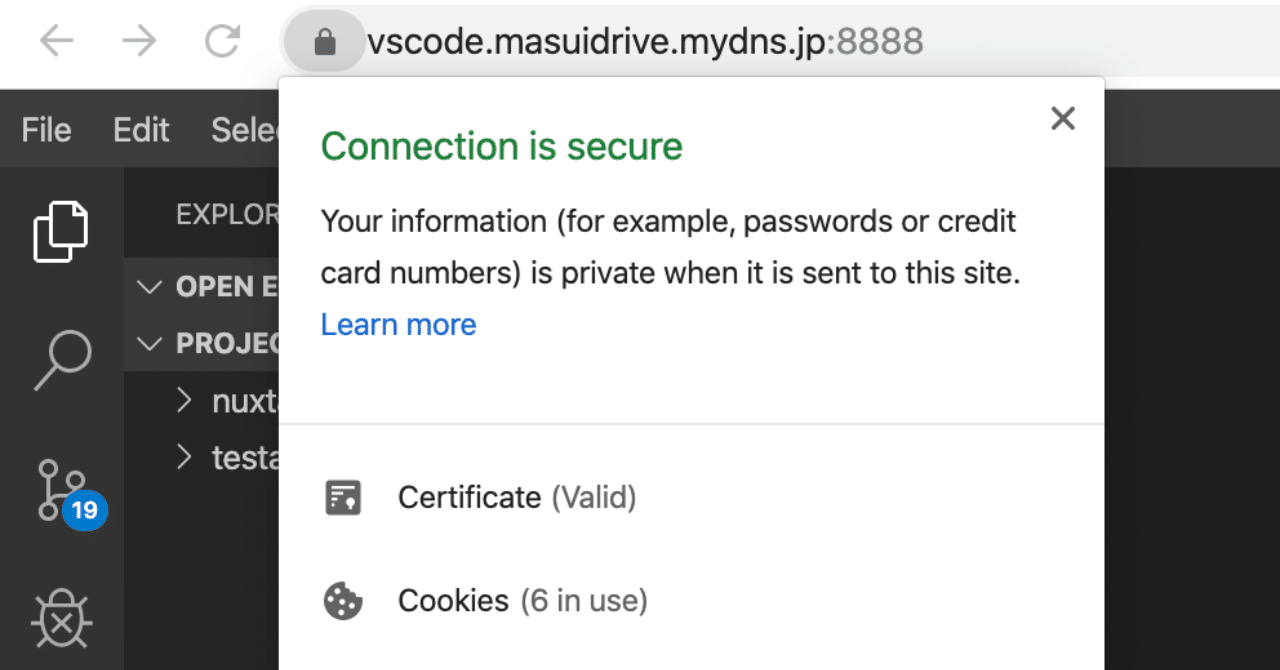Image resolution: width=1280 pixels, height=670 pixels.
Task: Open the Explorer sidebar icon
Action: click(x=60, y=231)
